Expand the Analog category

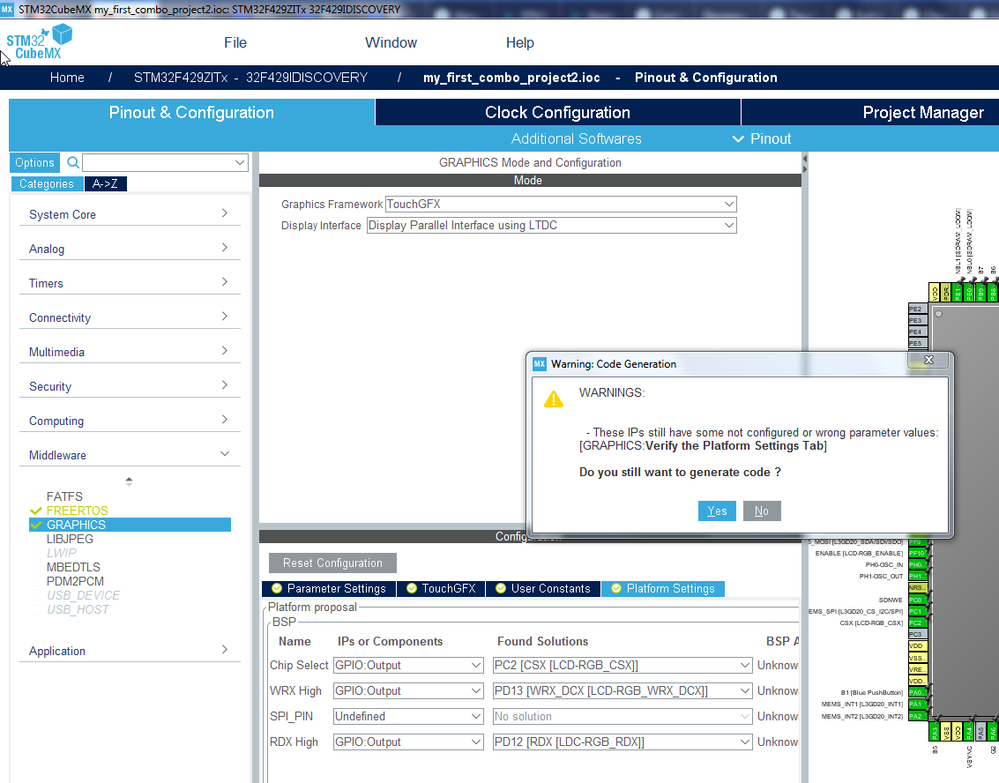click(x=129, y=249)
